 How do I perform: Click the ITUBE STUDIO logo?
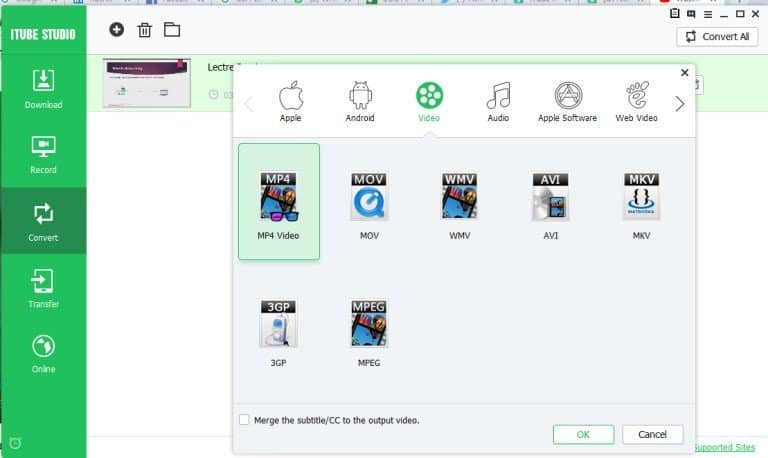43,34
